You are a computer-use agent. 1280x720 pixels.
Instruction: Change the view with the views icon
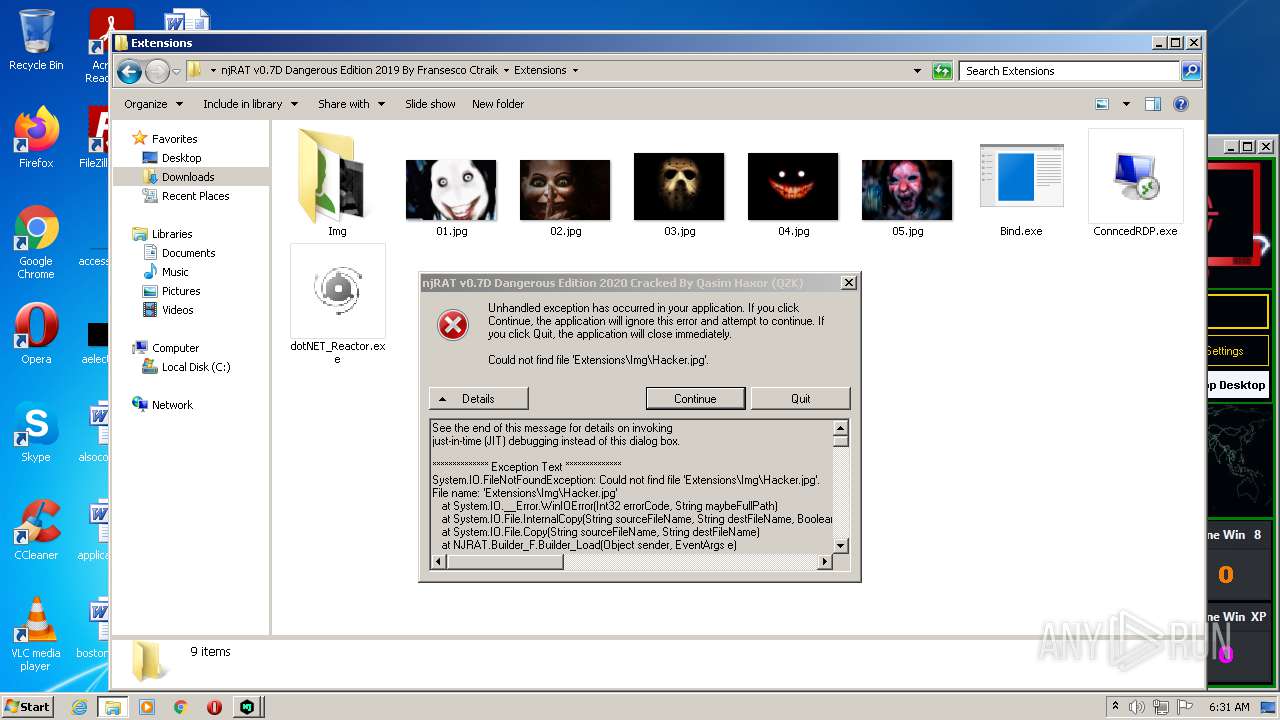click(x=1102, y=104)
